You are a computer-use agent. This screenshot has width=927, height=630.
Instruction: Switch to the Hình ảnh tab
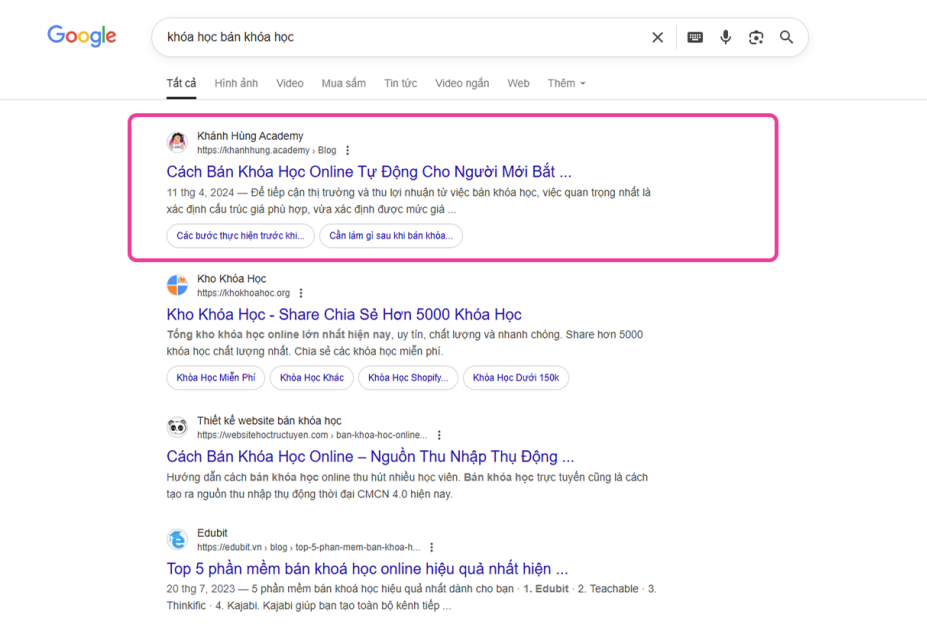point(236,83)
